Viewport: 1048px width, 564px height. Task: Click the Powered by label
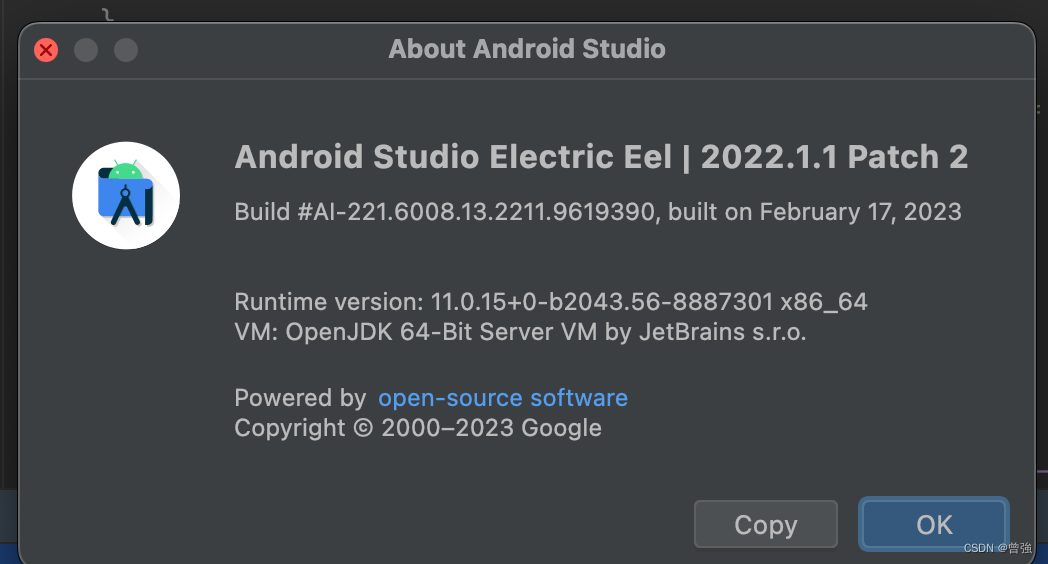click(x=300, y=398)
